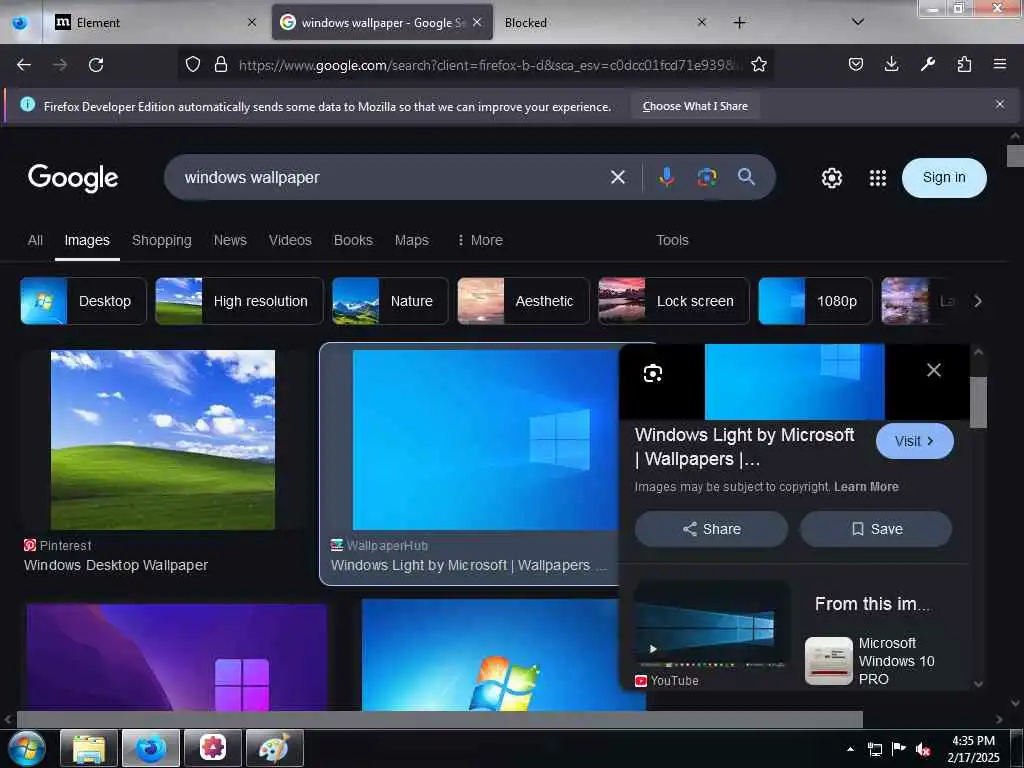The height and width of the screenshot is (768, 1024).
Task: Go back with the browser back arrow
Action: pos(24,65)
